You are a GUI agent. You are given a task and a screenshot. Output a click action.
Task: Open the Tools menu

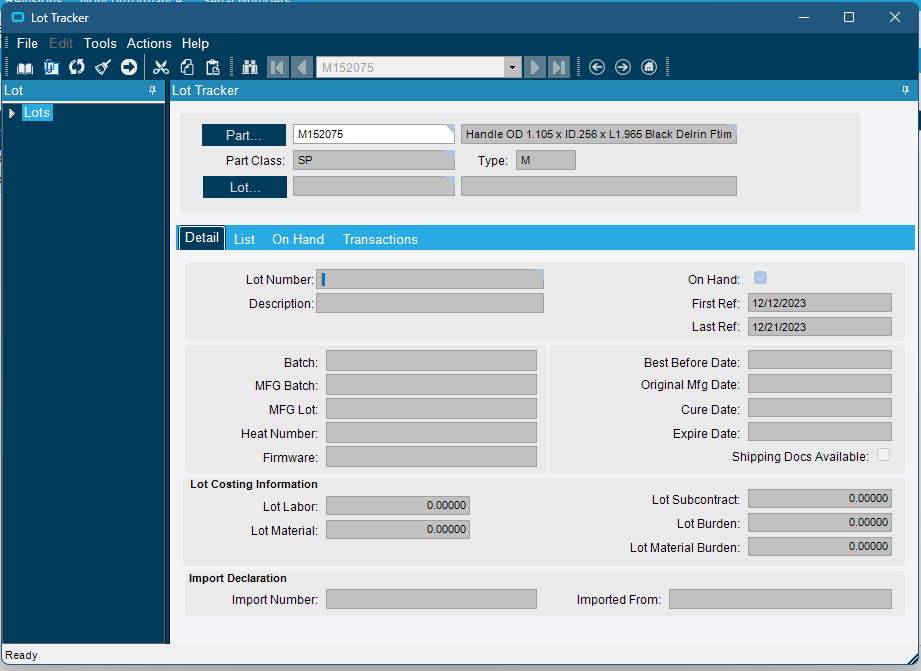(x=100, y=43)
